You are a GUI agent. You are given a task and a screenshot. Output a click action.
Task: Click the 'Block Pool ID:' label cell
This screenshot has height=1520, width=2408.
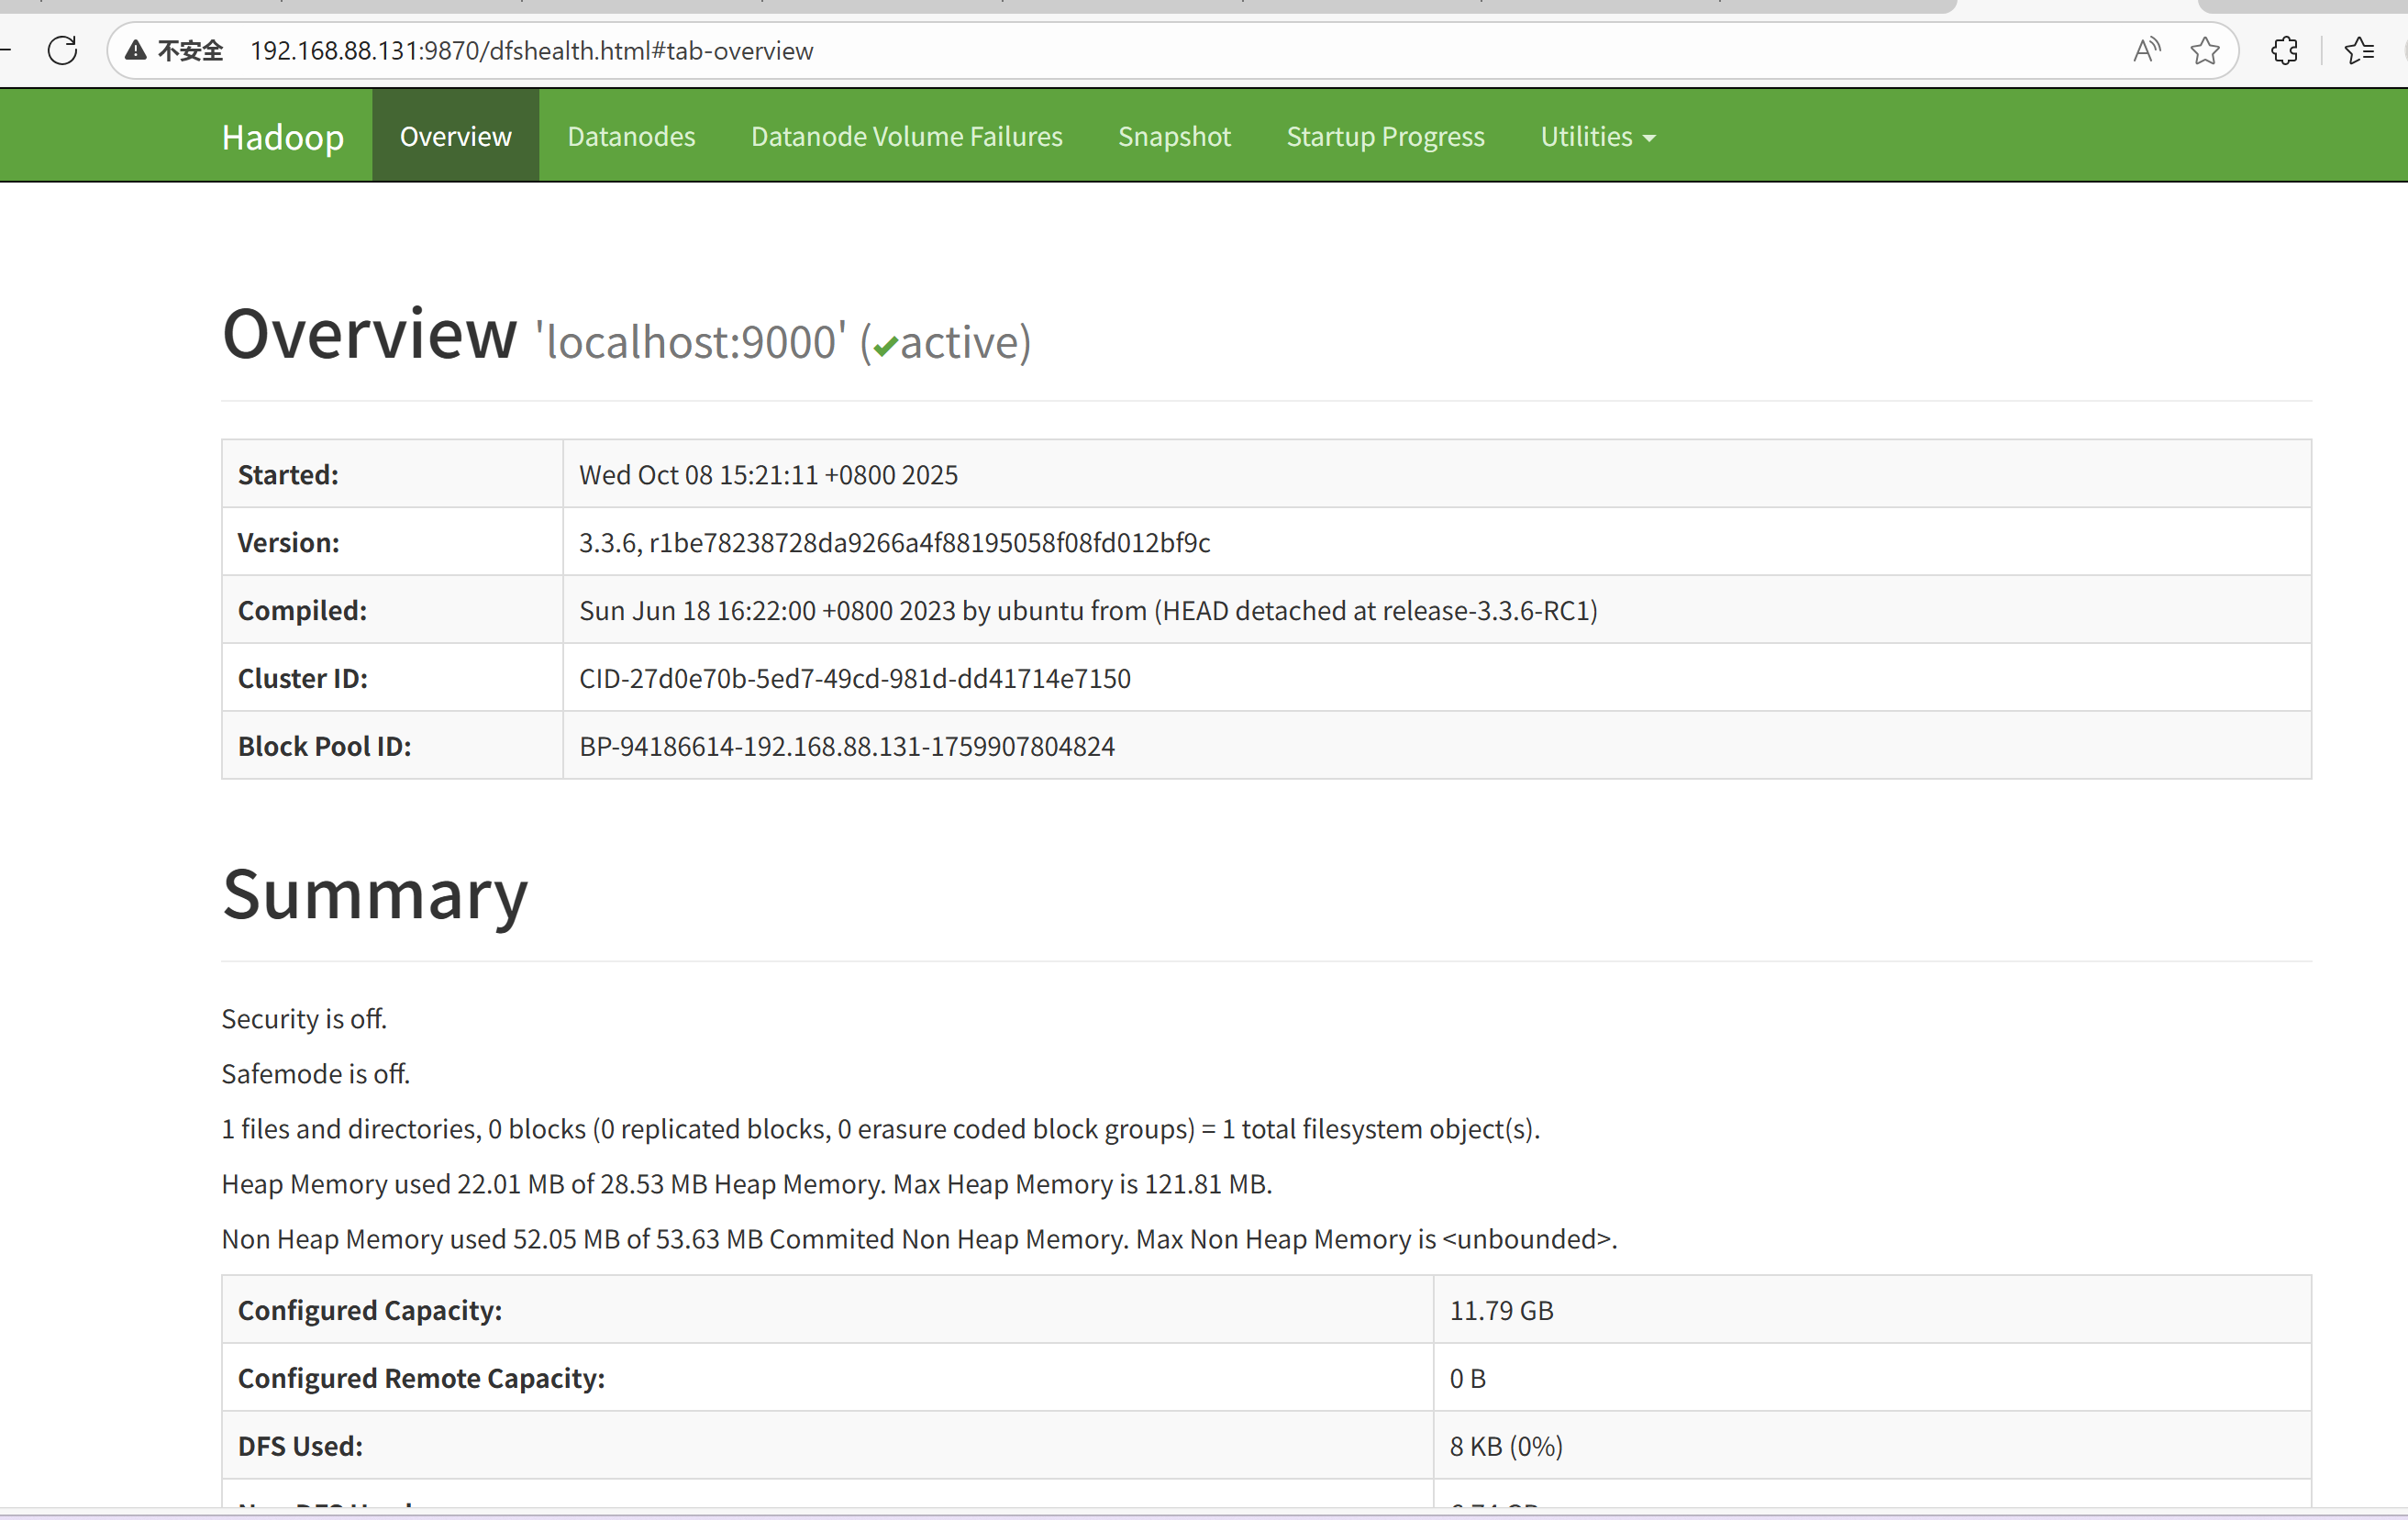point(392,746)
